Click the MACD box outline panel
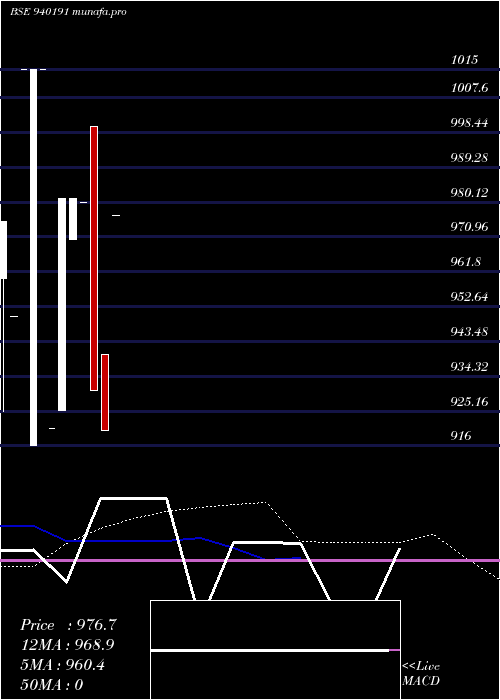 click(275, 650)
